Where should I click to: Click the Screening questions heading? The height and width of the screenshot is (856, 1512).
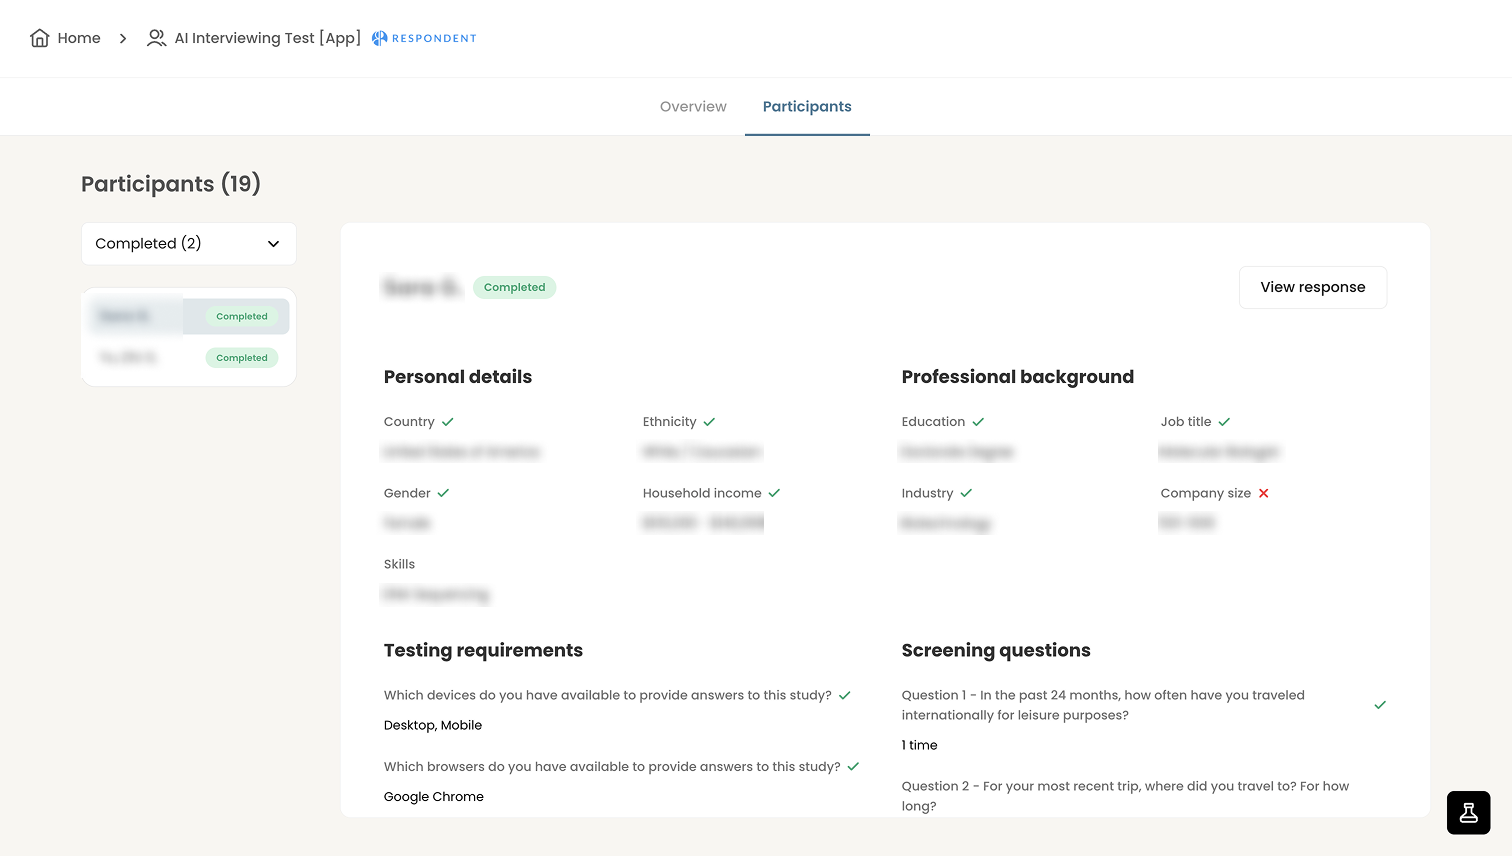tap(996, 650)
